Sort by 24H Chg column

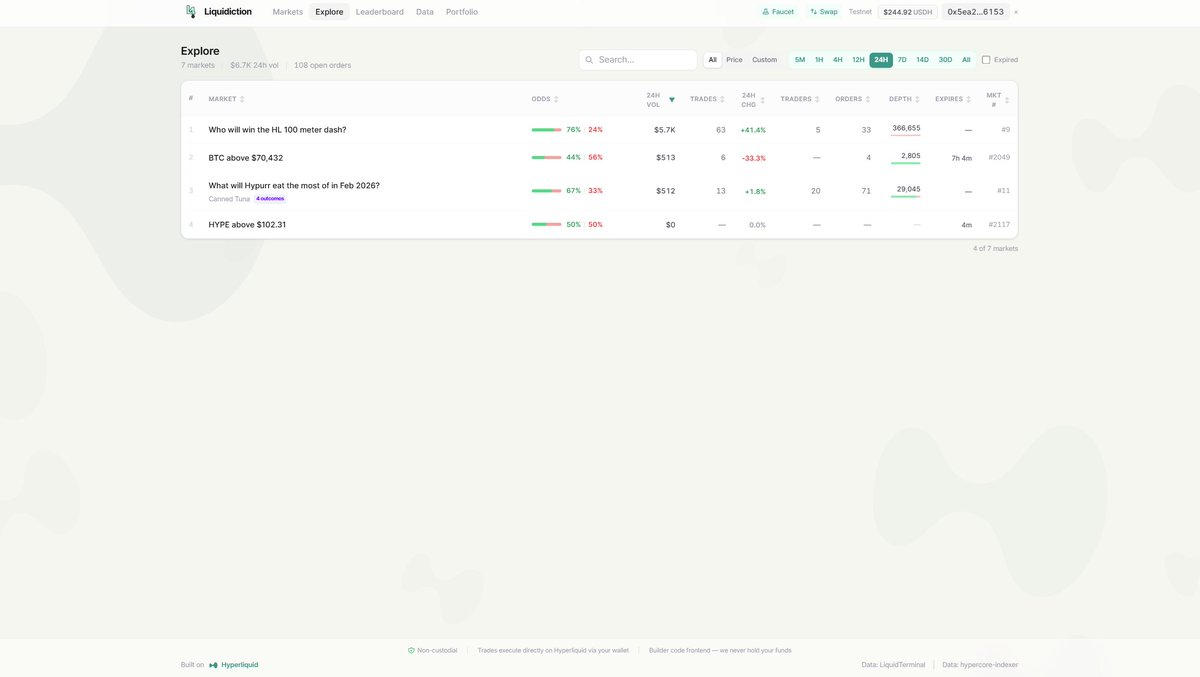(753, 99)
